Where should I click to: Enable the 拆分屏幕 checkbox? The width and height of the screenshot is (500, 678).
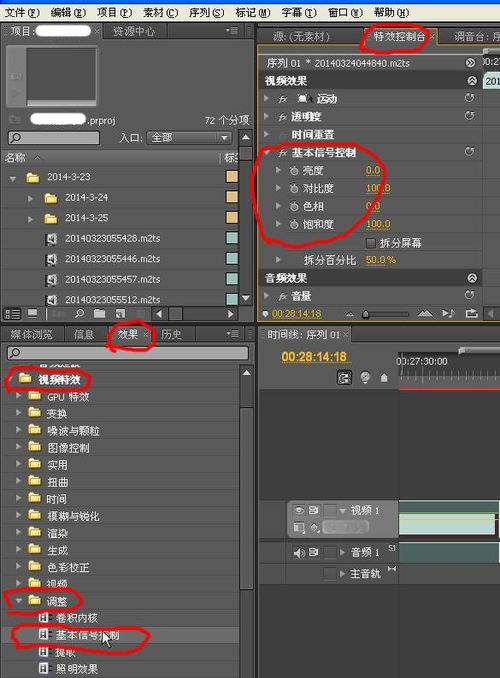coord(371,243)
